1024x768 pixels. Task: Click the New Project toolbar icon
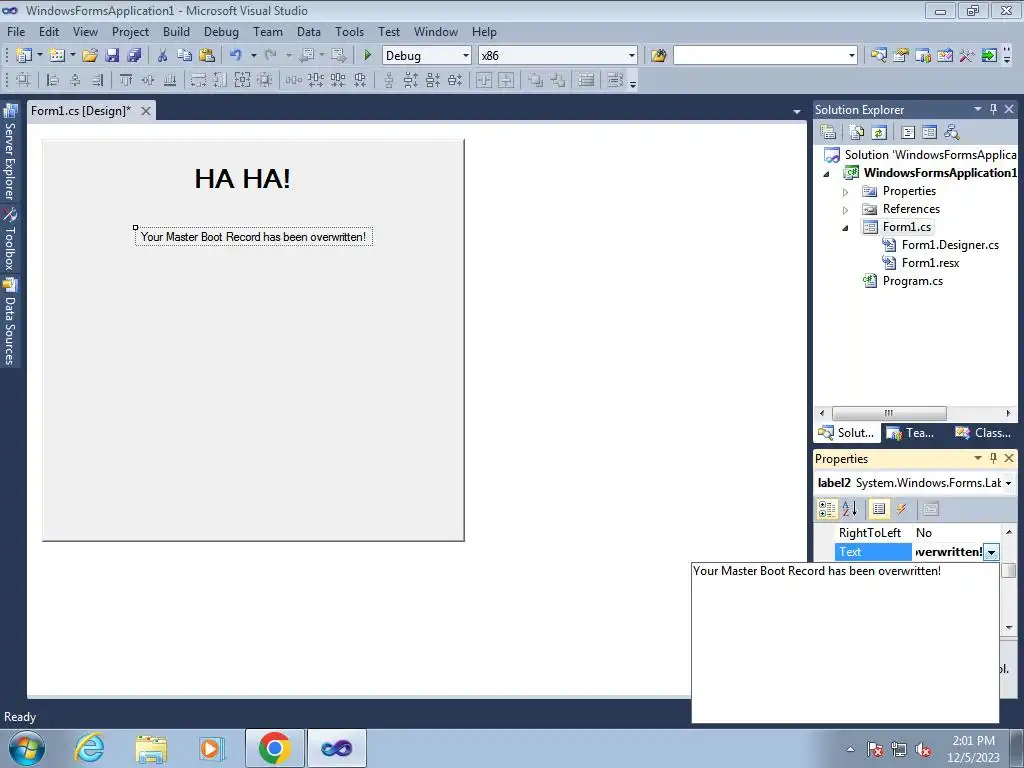(x=24, y=56)
